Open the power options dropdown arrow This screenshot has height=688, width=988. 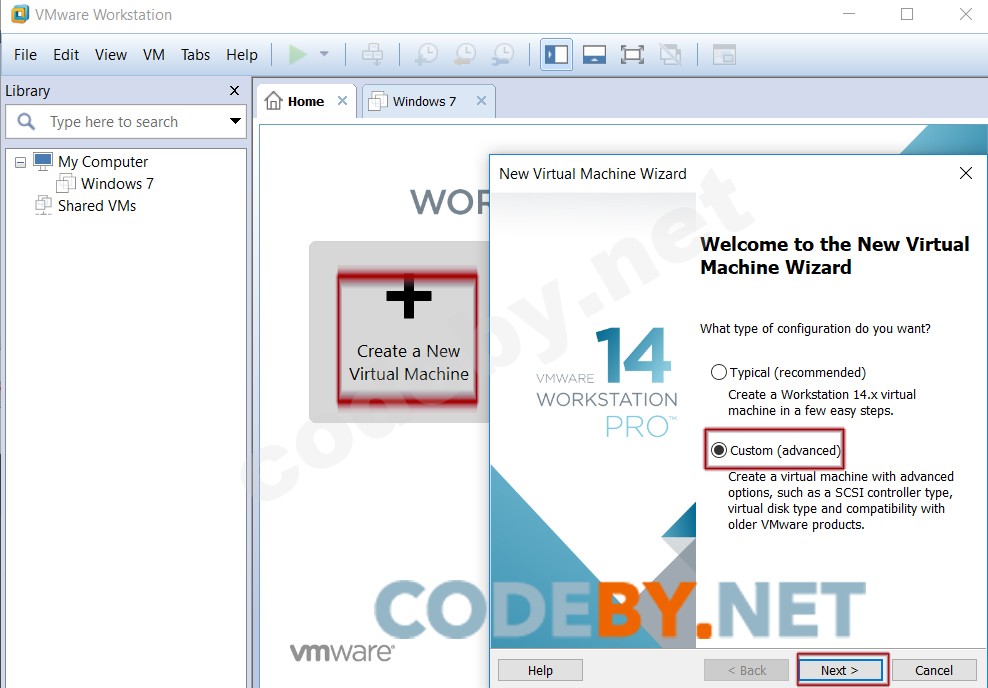pos(324,54)
